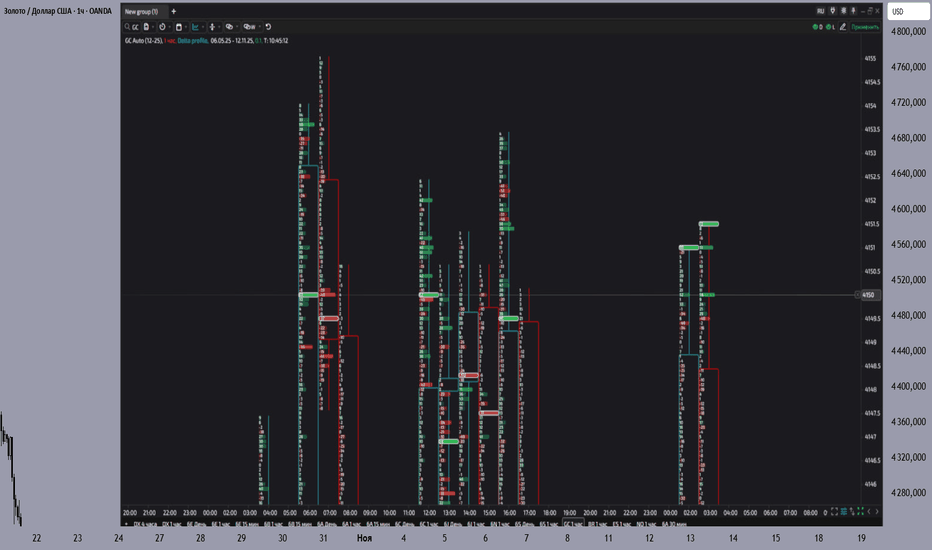Click the vertical scale tool icon
The height and width of the screenshot is (550, 932).
212,27
